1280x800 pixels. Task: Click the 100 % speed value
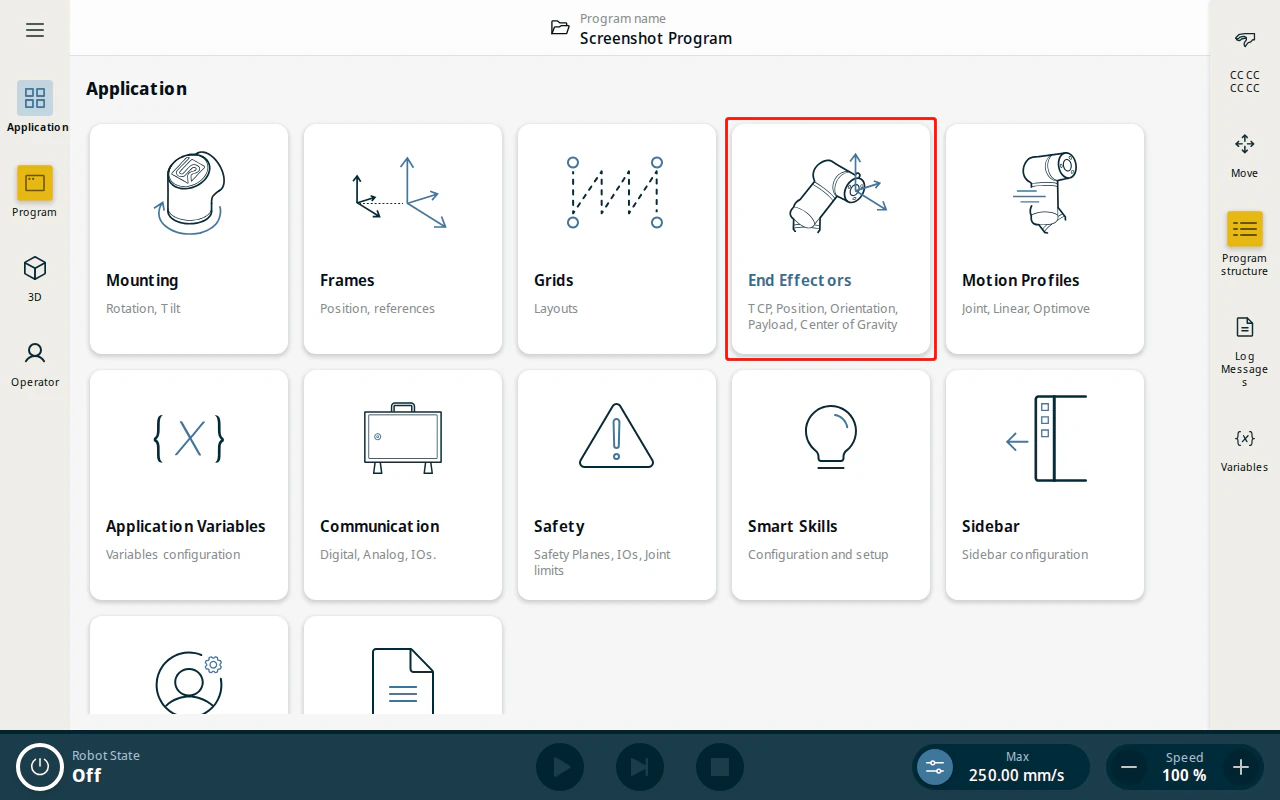1184,775
